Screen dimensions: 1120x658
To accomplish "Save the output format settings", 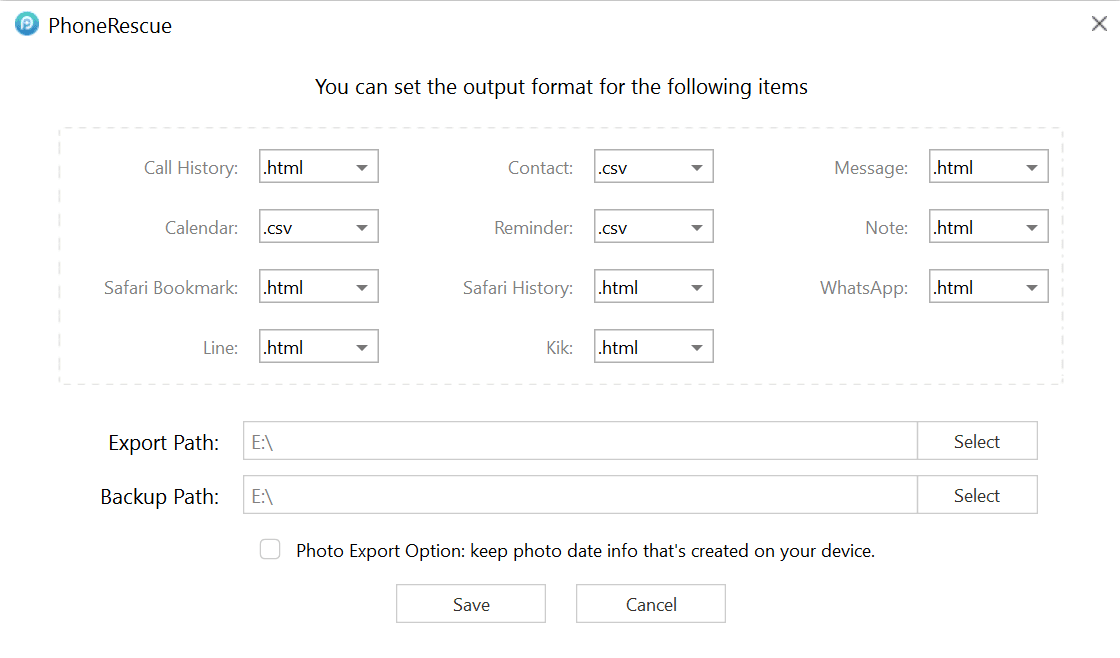I will point(471,604).
